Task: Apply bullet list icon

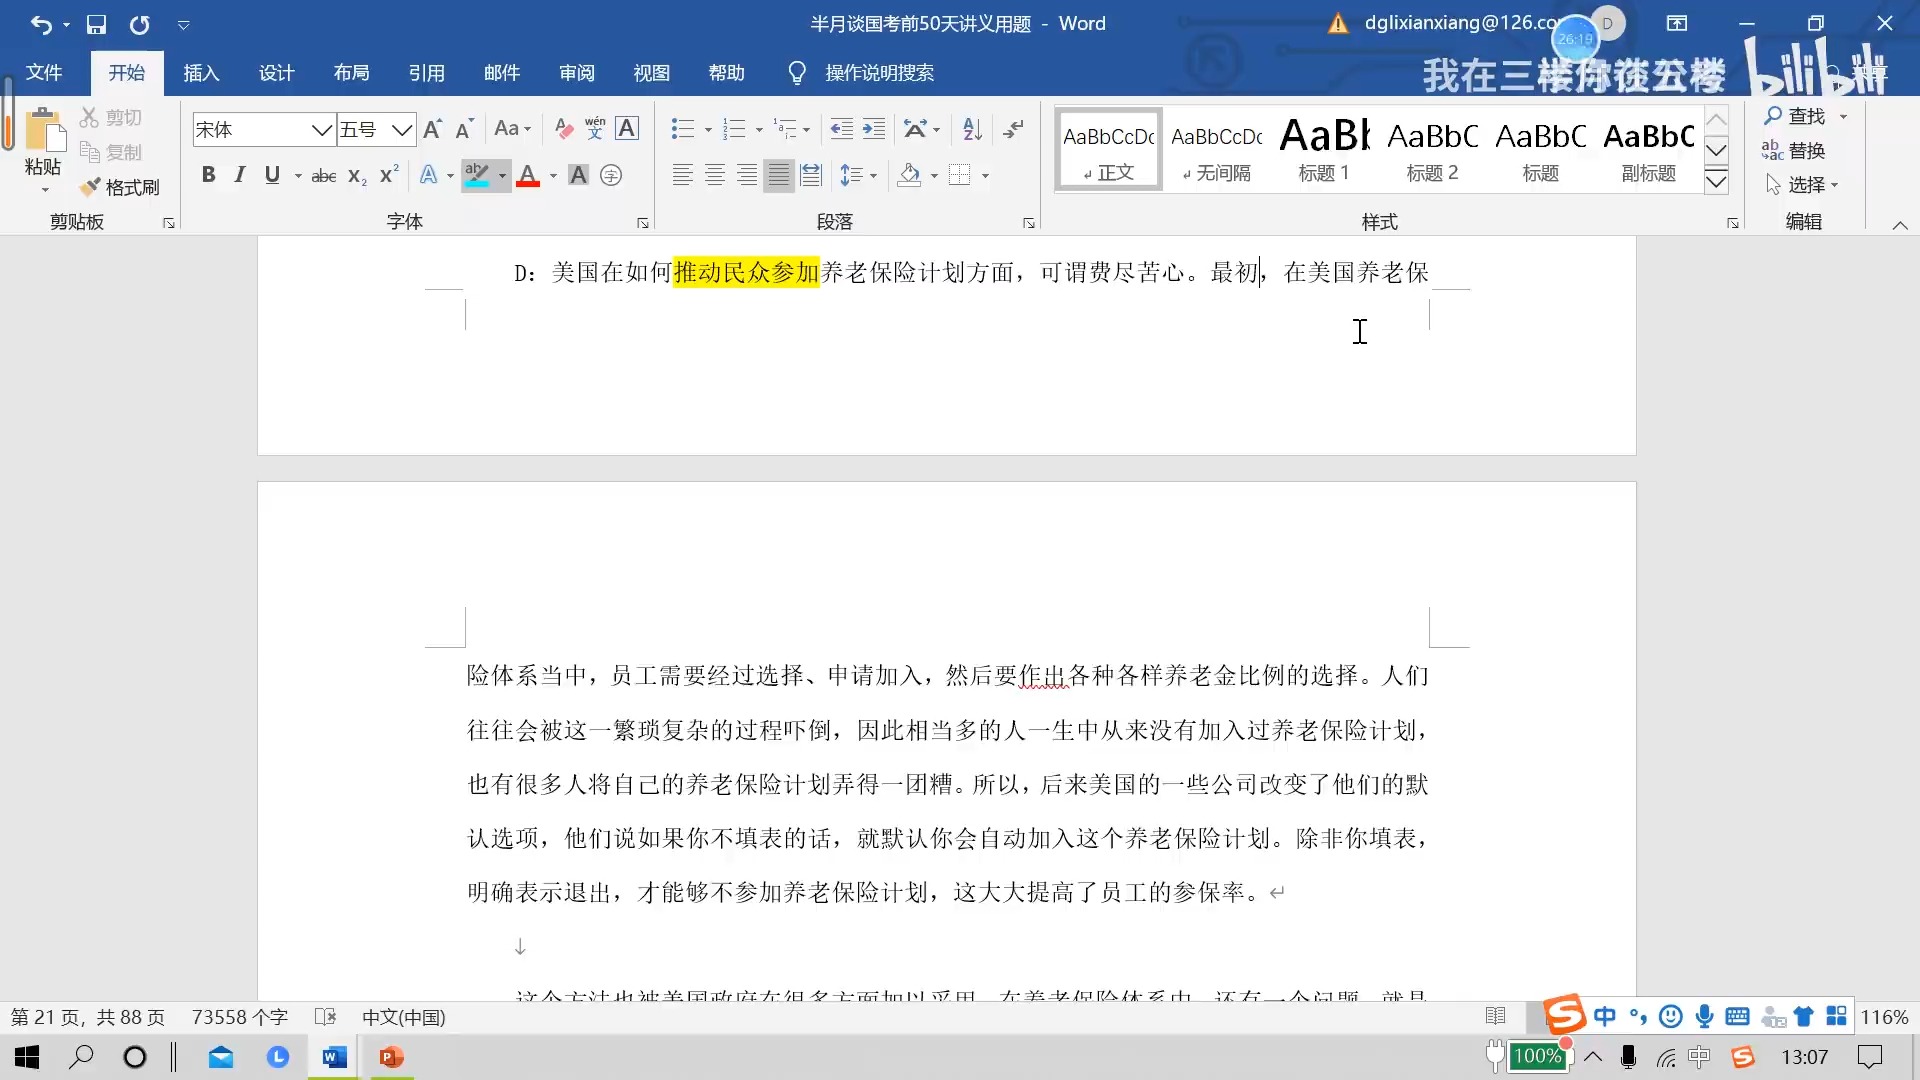Action: (683, 128)
